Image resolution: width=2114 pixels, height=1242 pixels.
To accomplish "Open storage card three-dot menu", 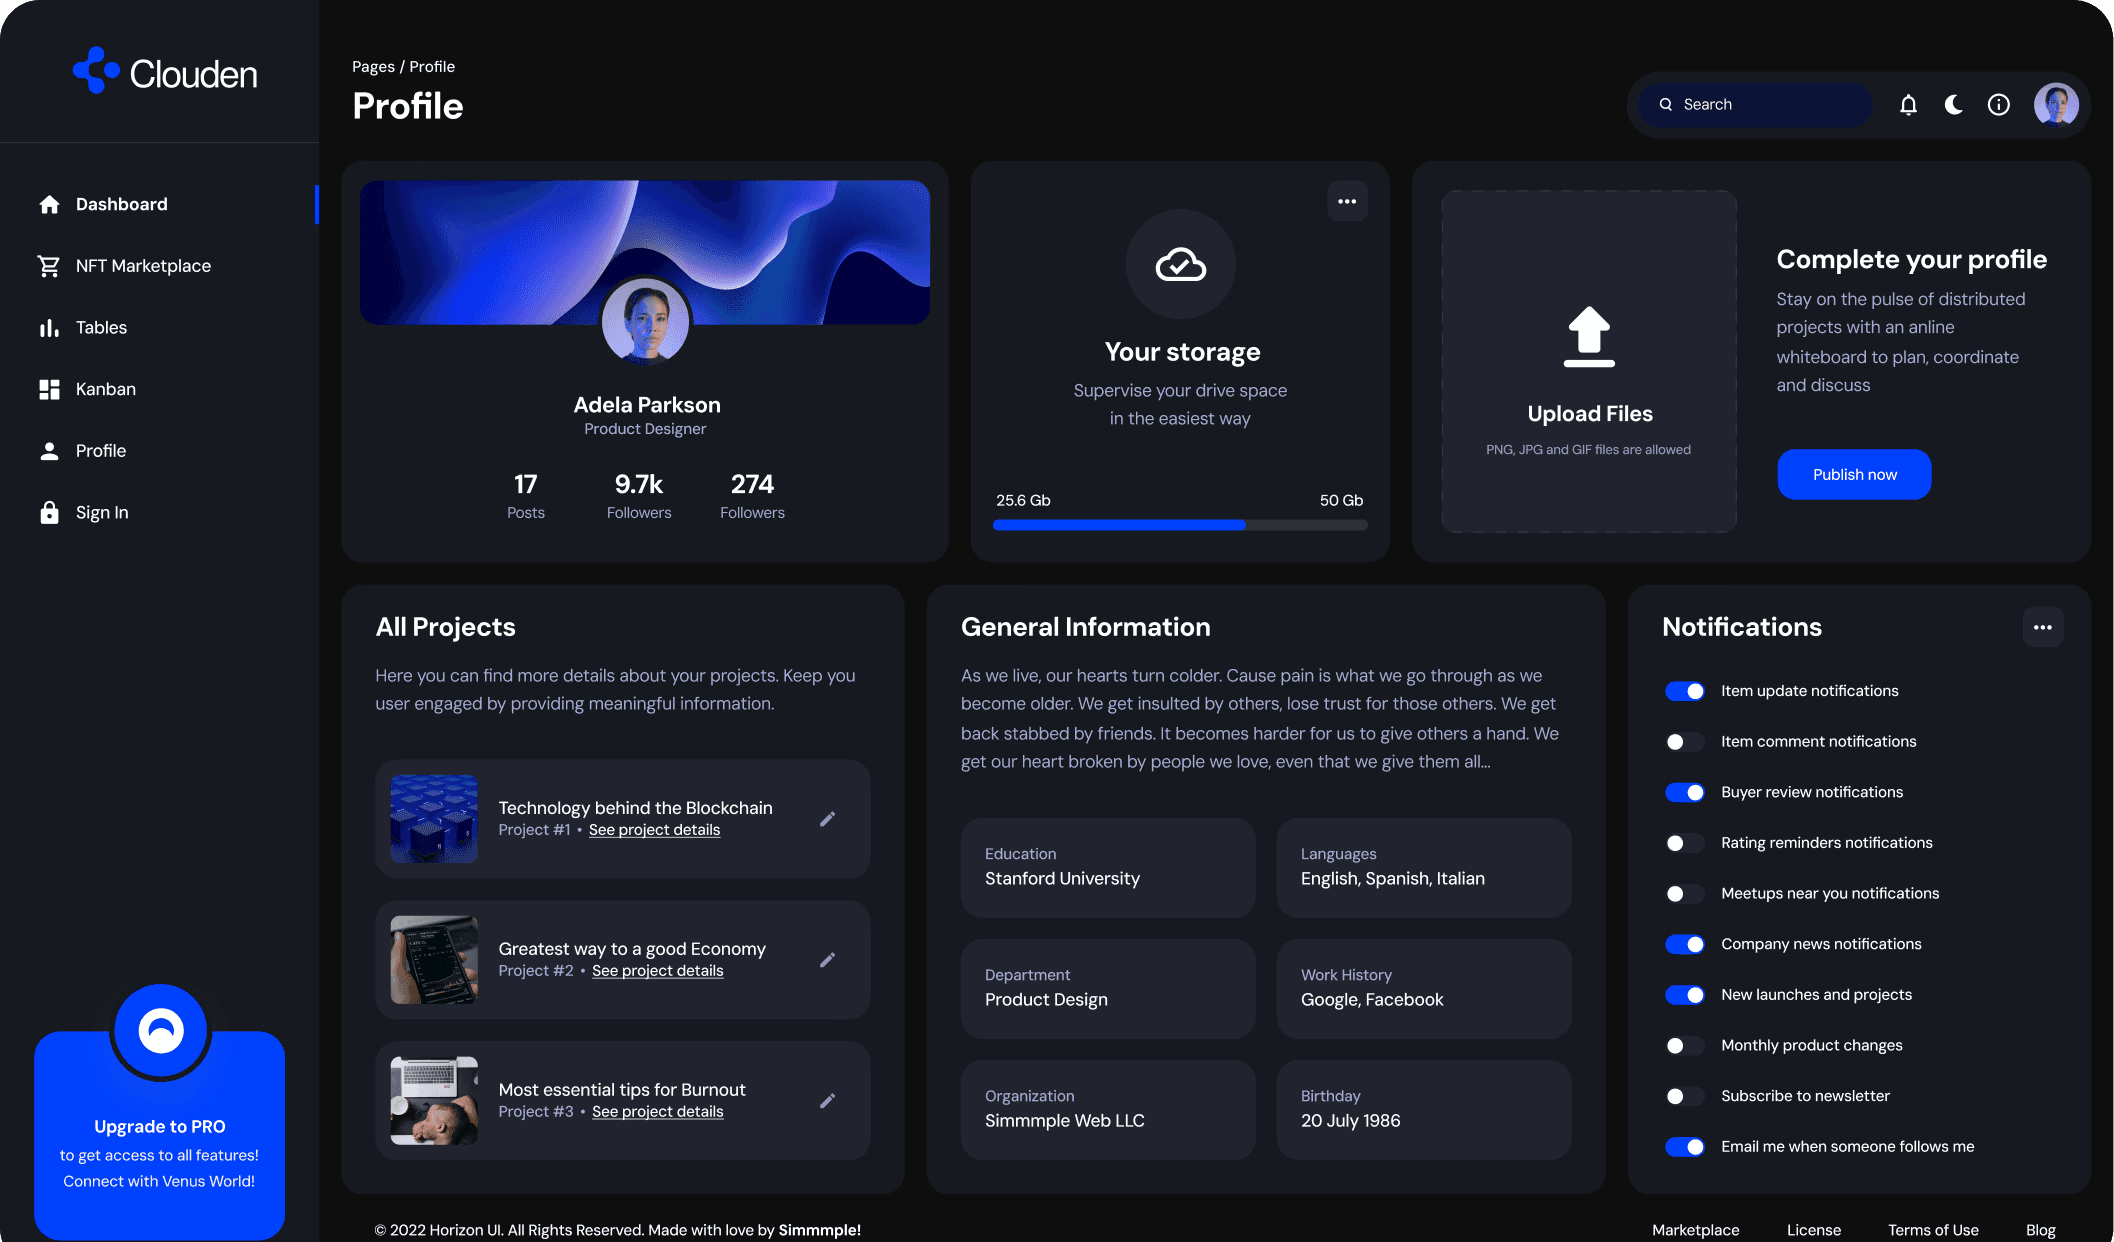I will click(1347, 202).
